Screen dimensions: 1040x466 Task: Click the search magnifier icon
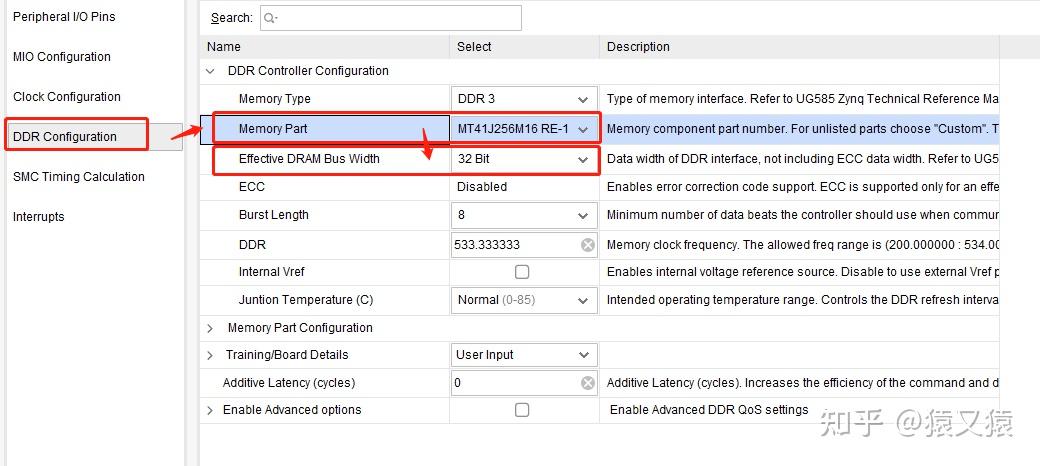click(x=270, y=18)
